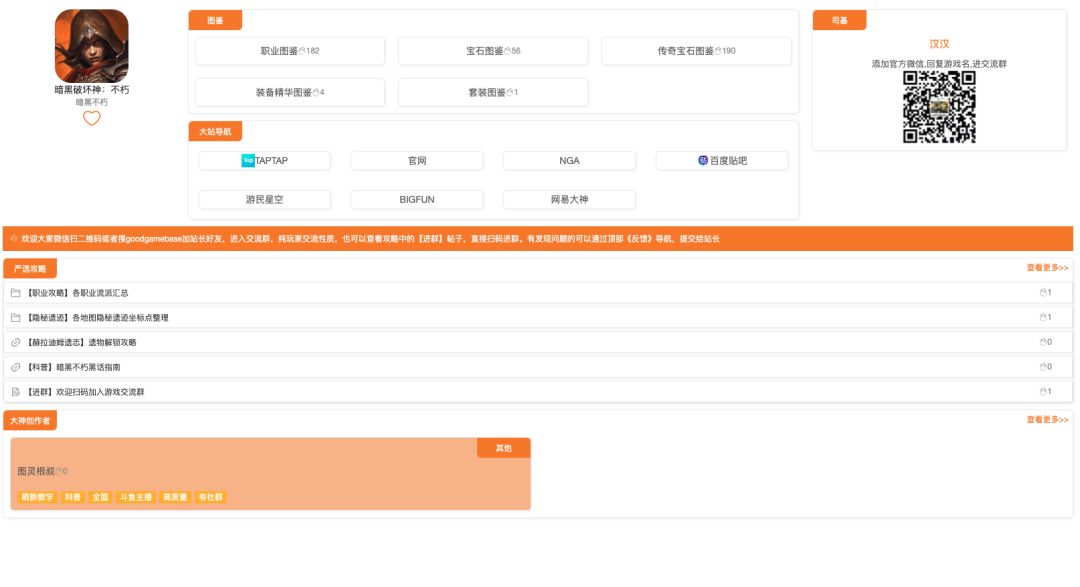Screen dimensions: 1080x587
Task: Click folder icon beside 【职业攻略】各职业流派汇总
Action: tap(15, 293)
